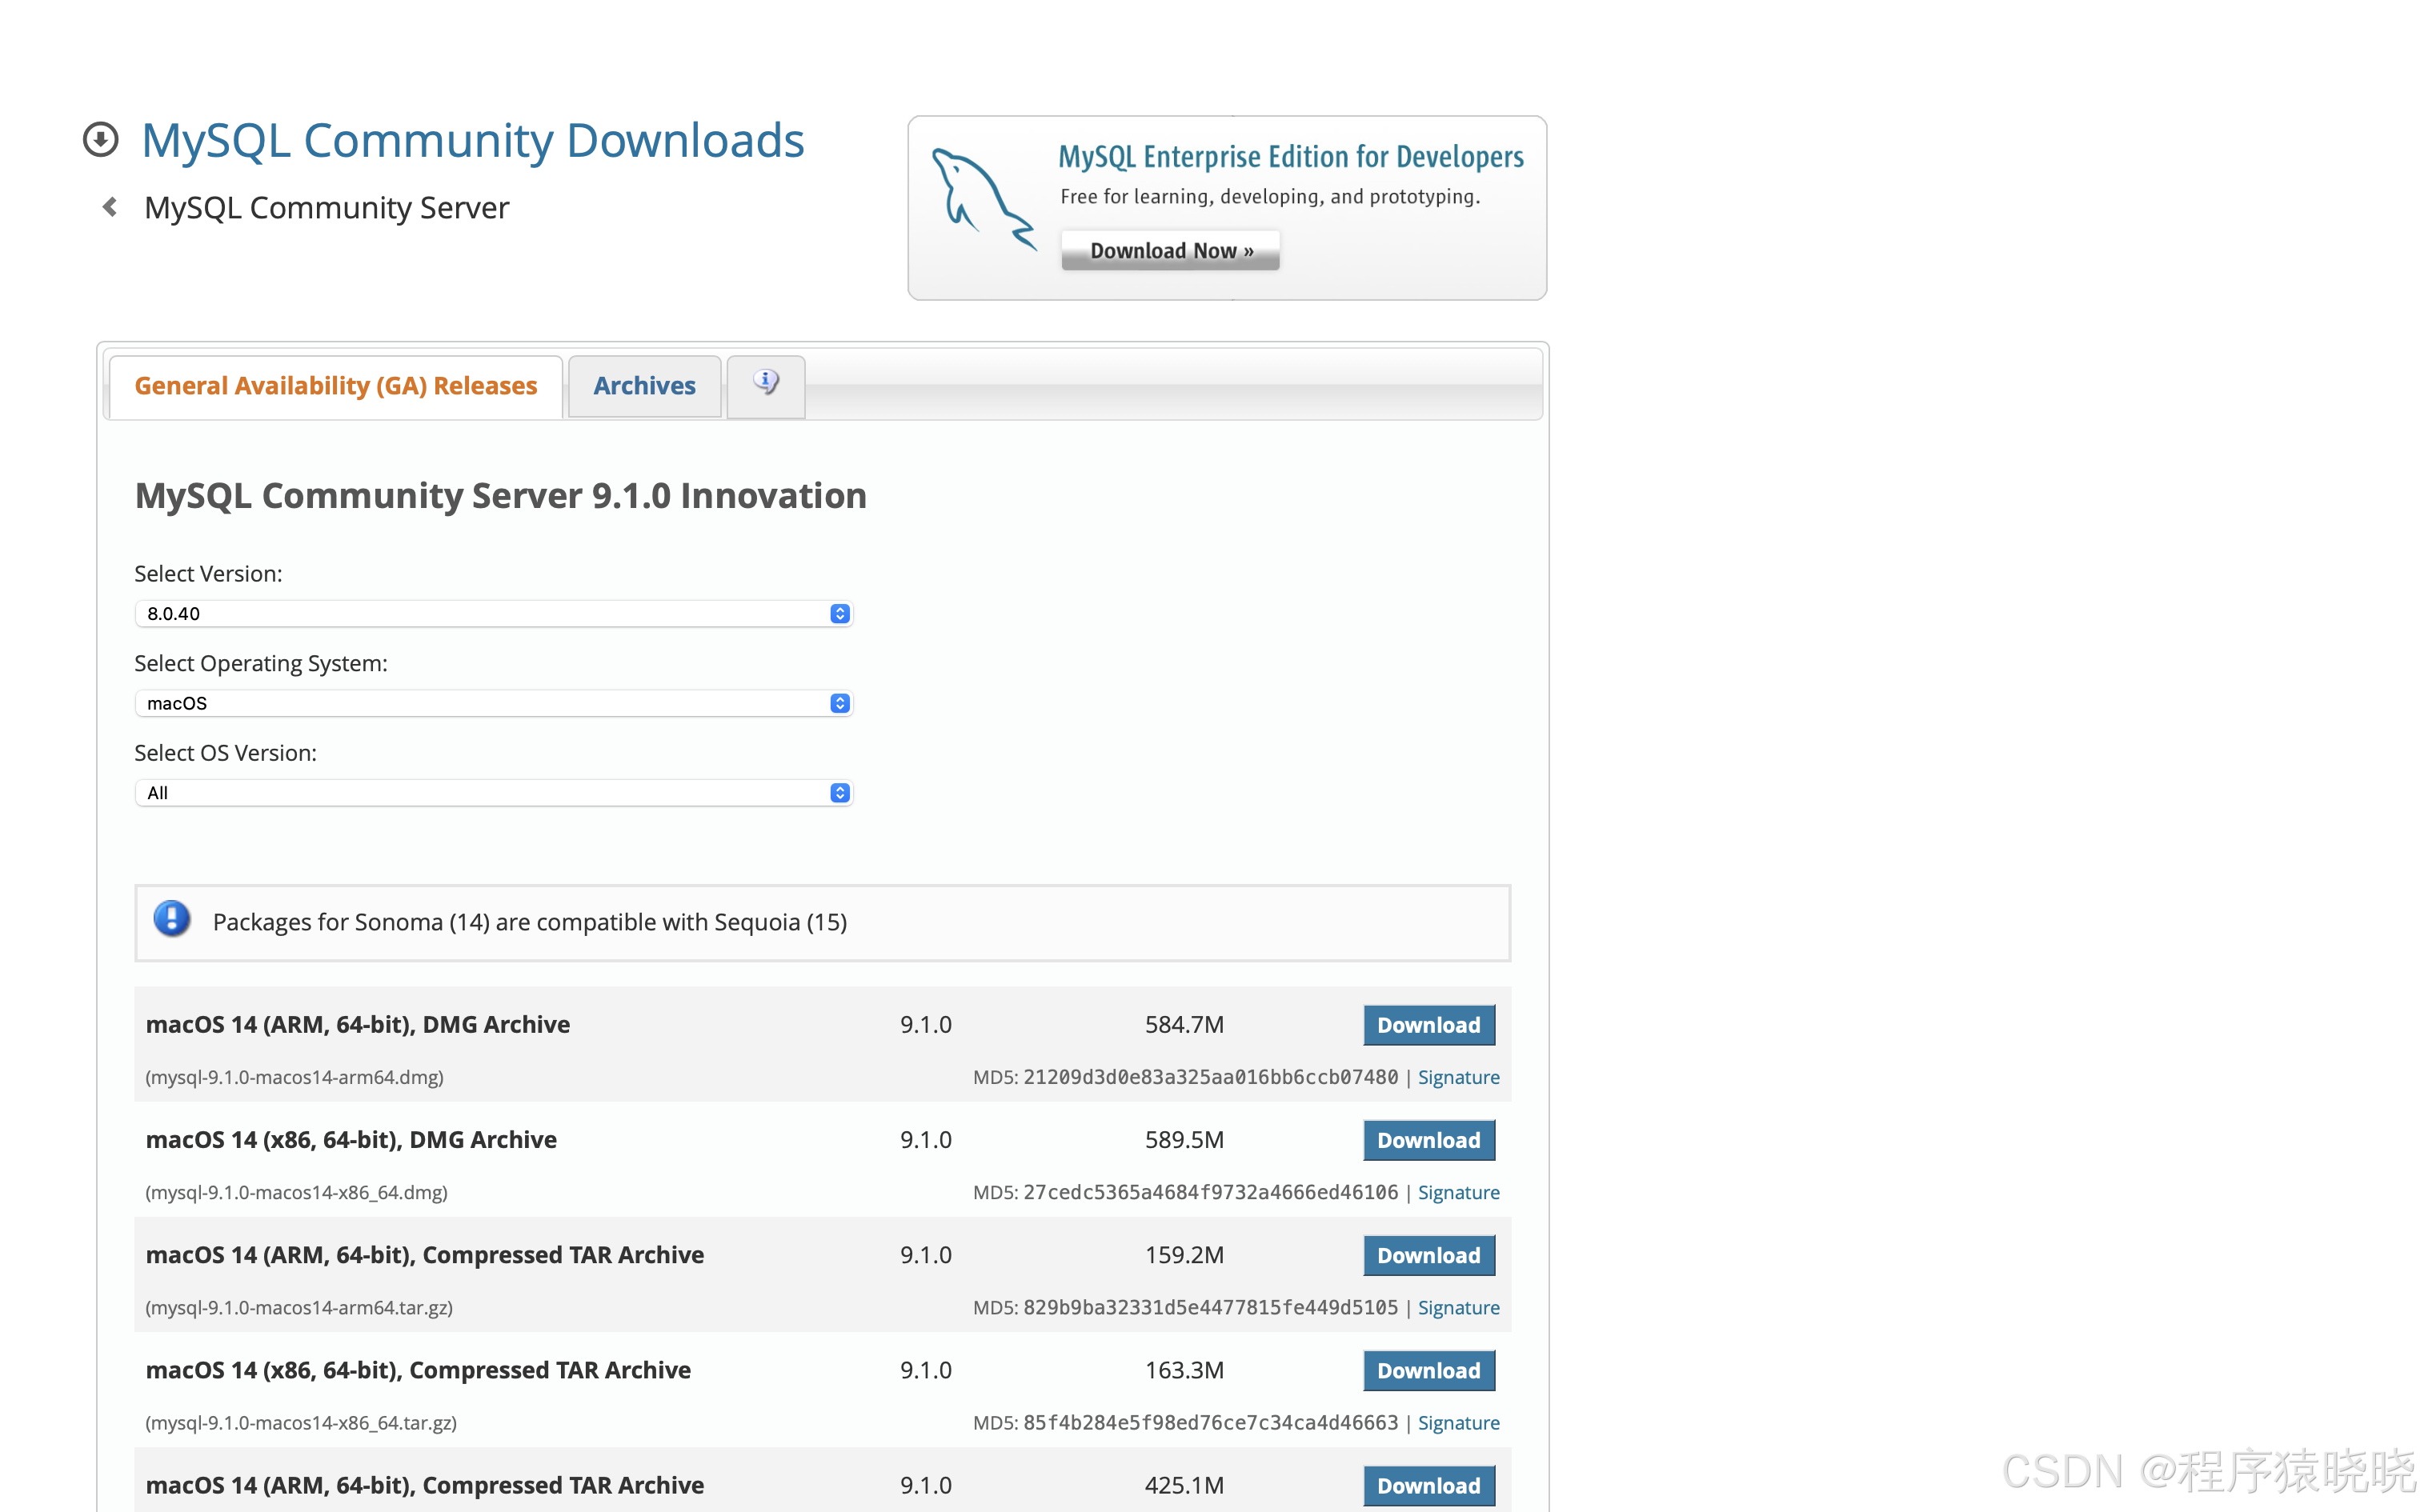The image size is (2420, 1512).
Task: Click the Download Now button in Enterprise banner
Action: (1171, 250)
